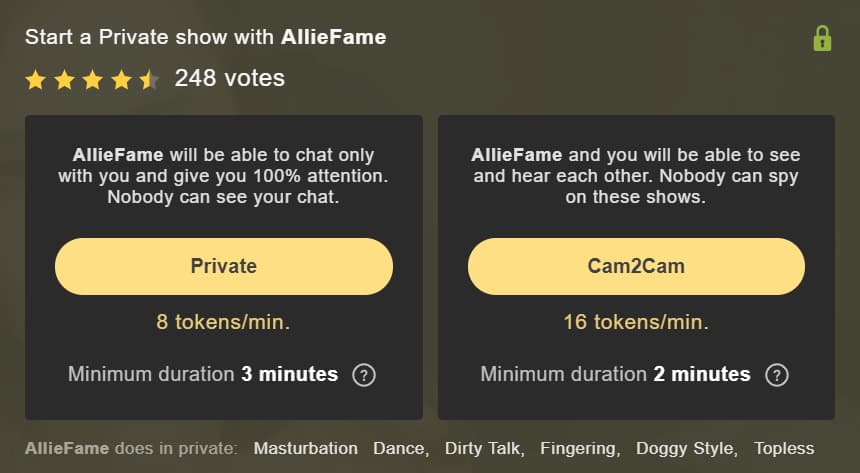Click the third rating star
Image resolution: width=860 pixels, height=473 pixels.
(x=93, y=80)
